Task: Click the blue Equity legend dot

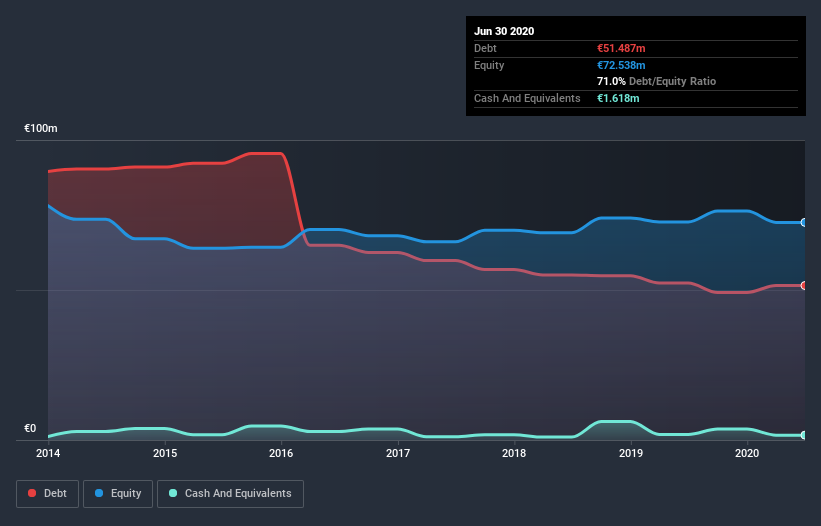Action: tap(99, 493)
